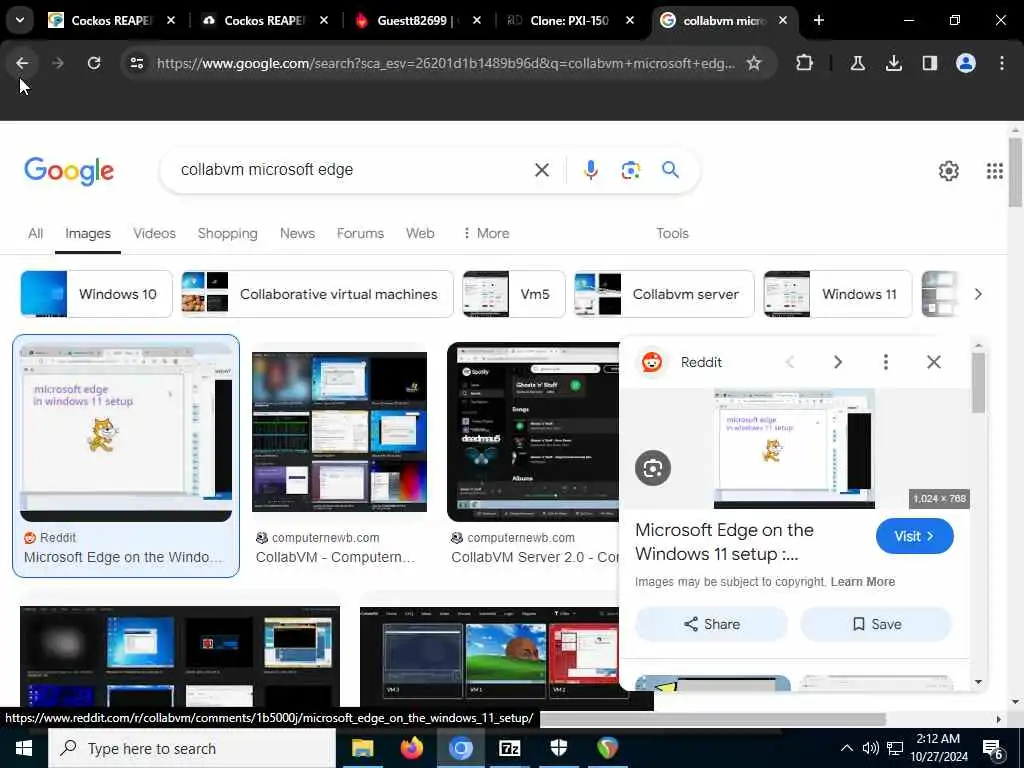Open a new browser tab

click(818, 20)
